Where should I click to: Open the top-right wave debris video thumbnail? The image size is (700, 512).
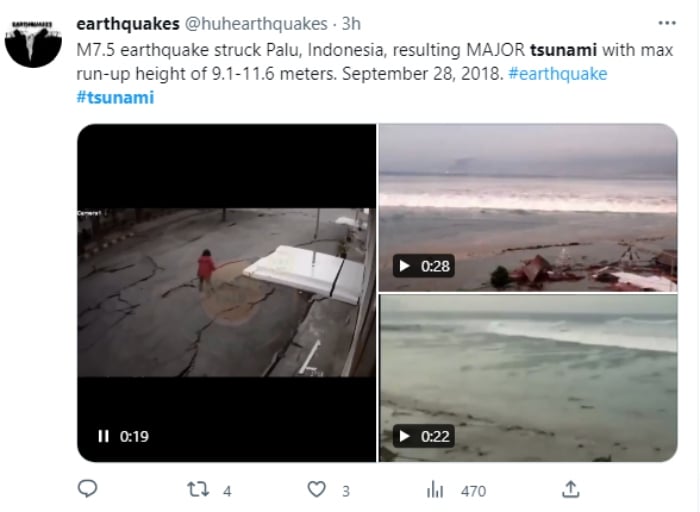528,208
